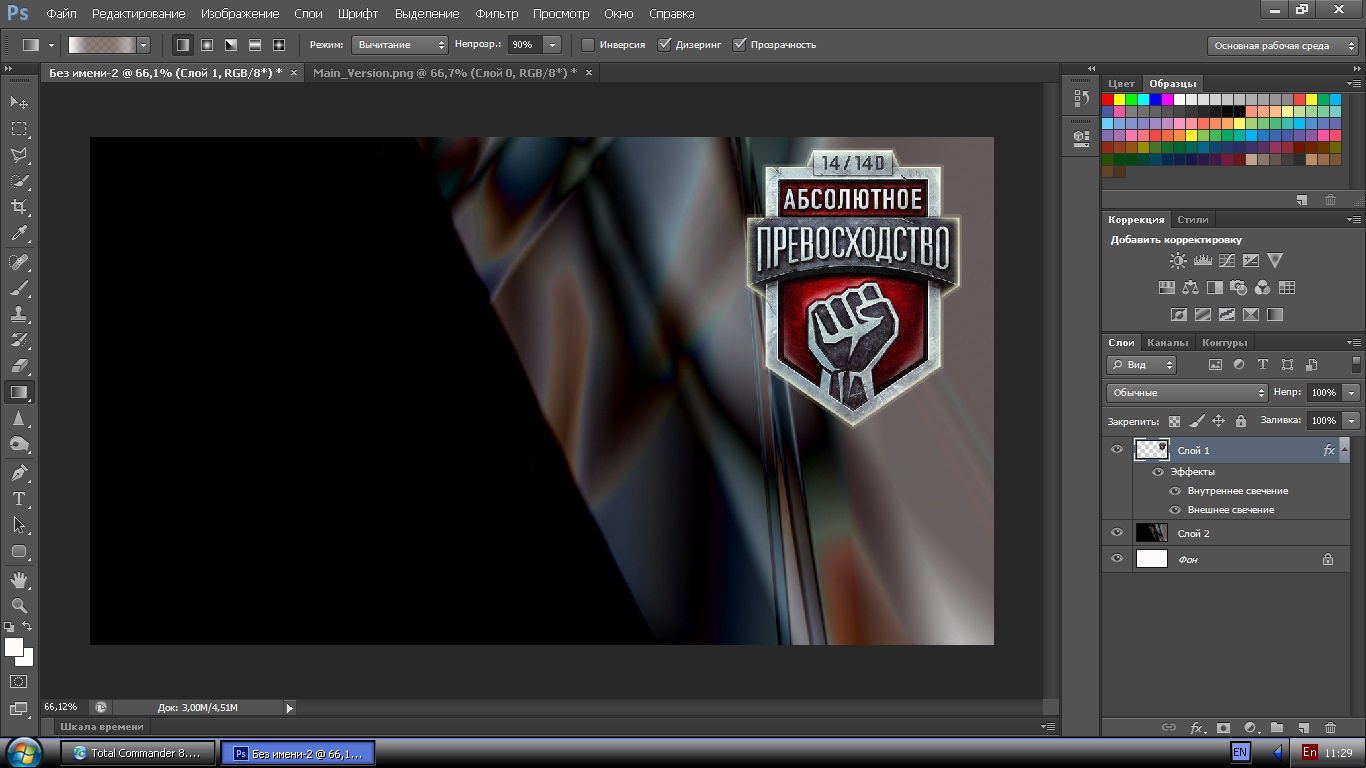Enable the Инверсия checkbox

point(588,45)
